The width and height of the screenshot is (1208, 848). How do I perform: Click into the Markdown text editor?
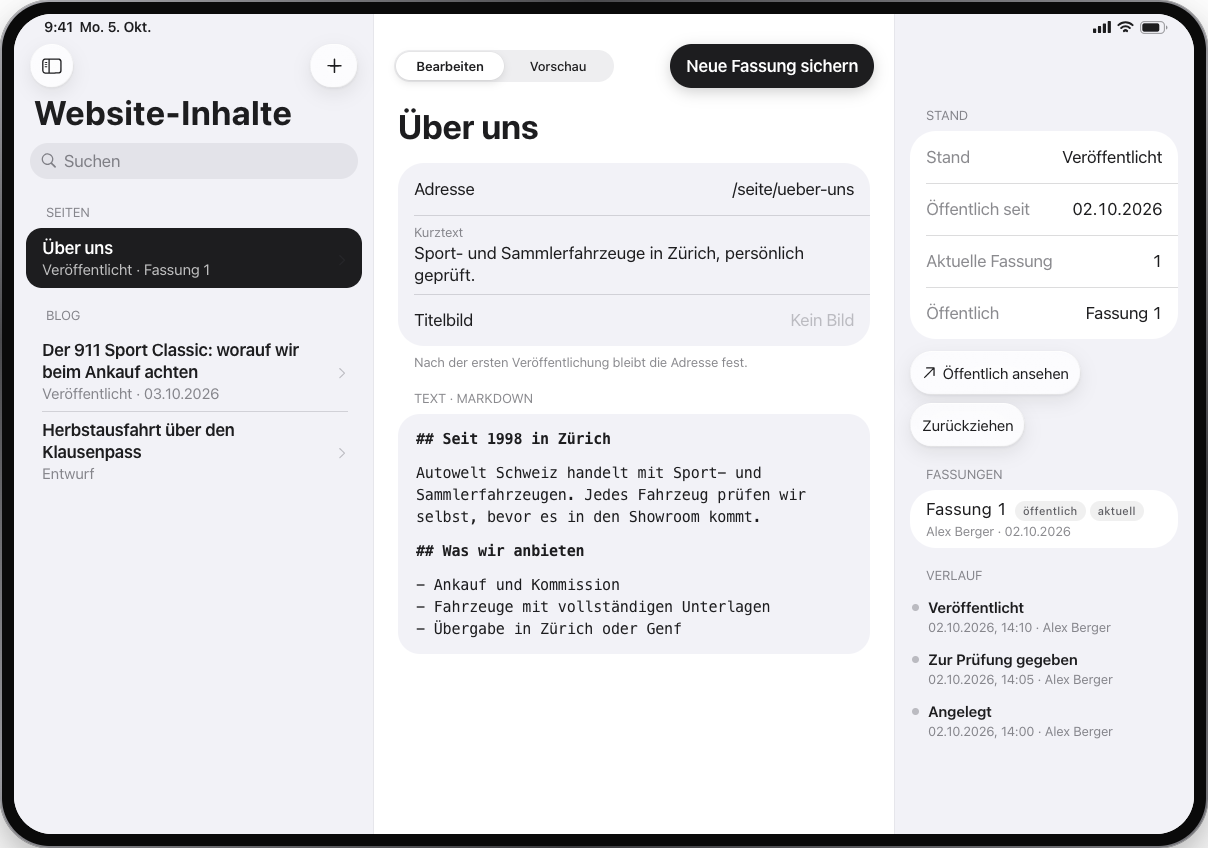[x=634, y=534]
